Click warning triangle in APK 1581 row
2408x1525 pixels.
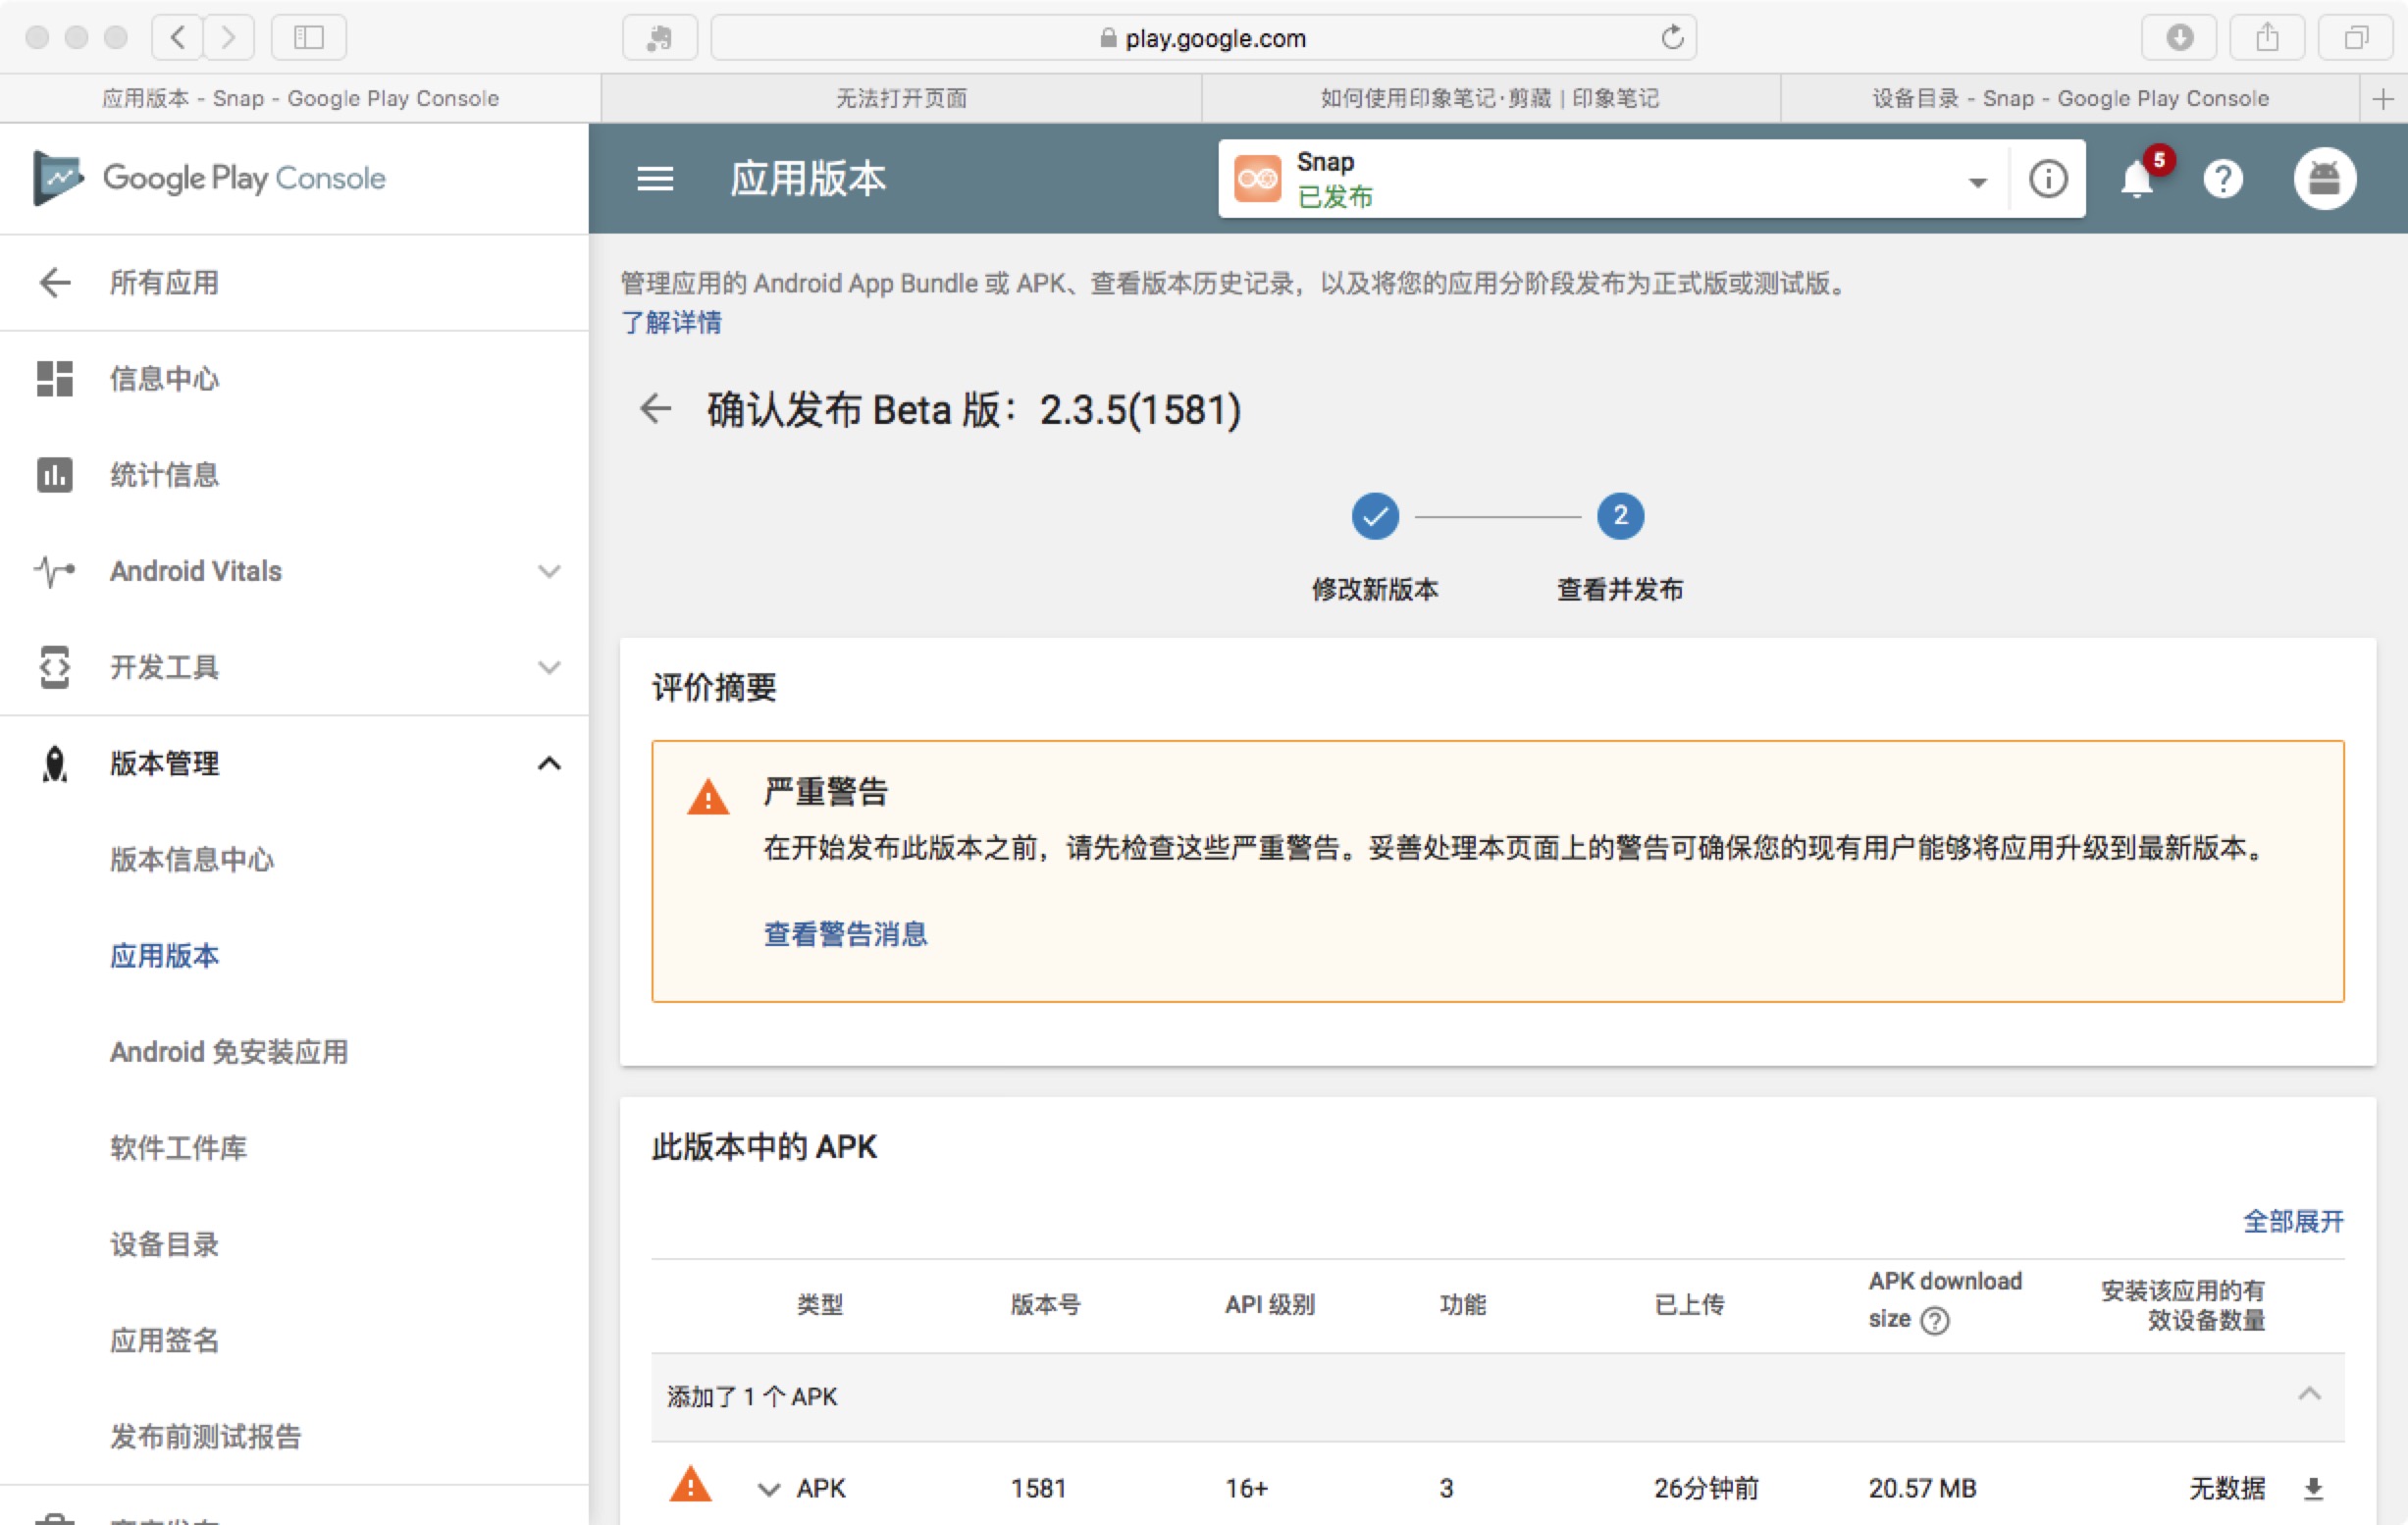point(690,1484)
